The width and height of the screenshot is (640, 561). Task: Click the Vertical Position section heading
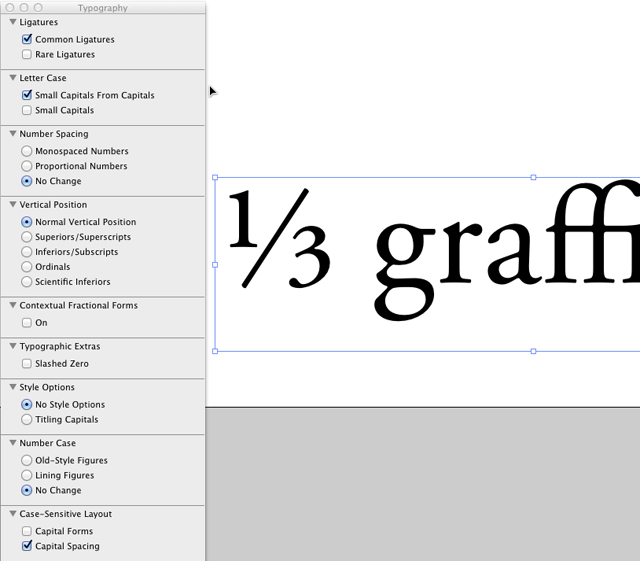[53, 205]
